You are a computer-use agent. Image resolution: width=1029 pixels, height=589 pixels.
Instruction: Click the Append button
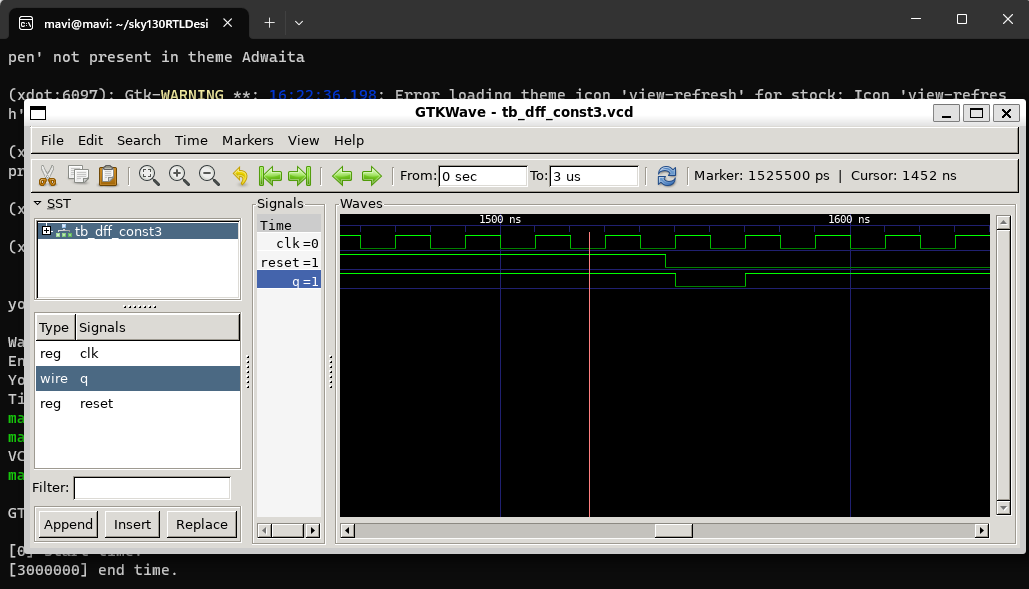67,523
